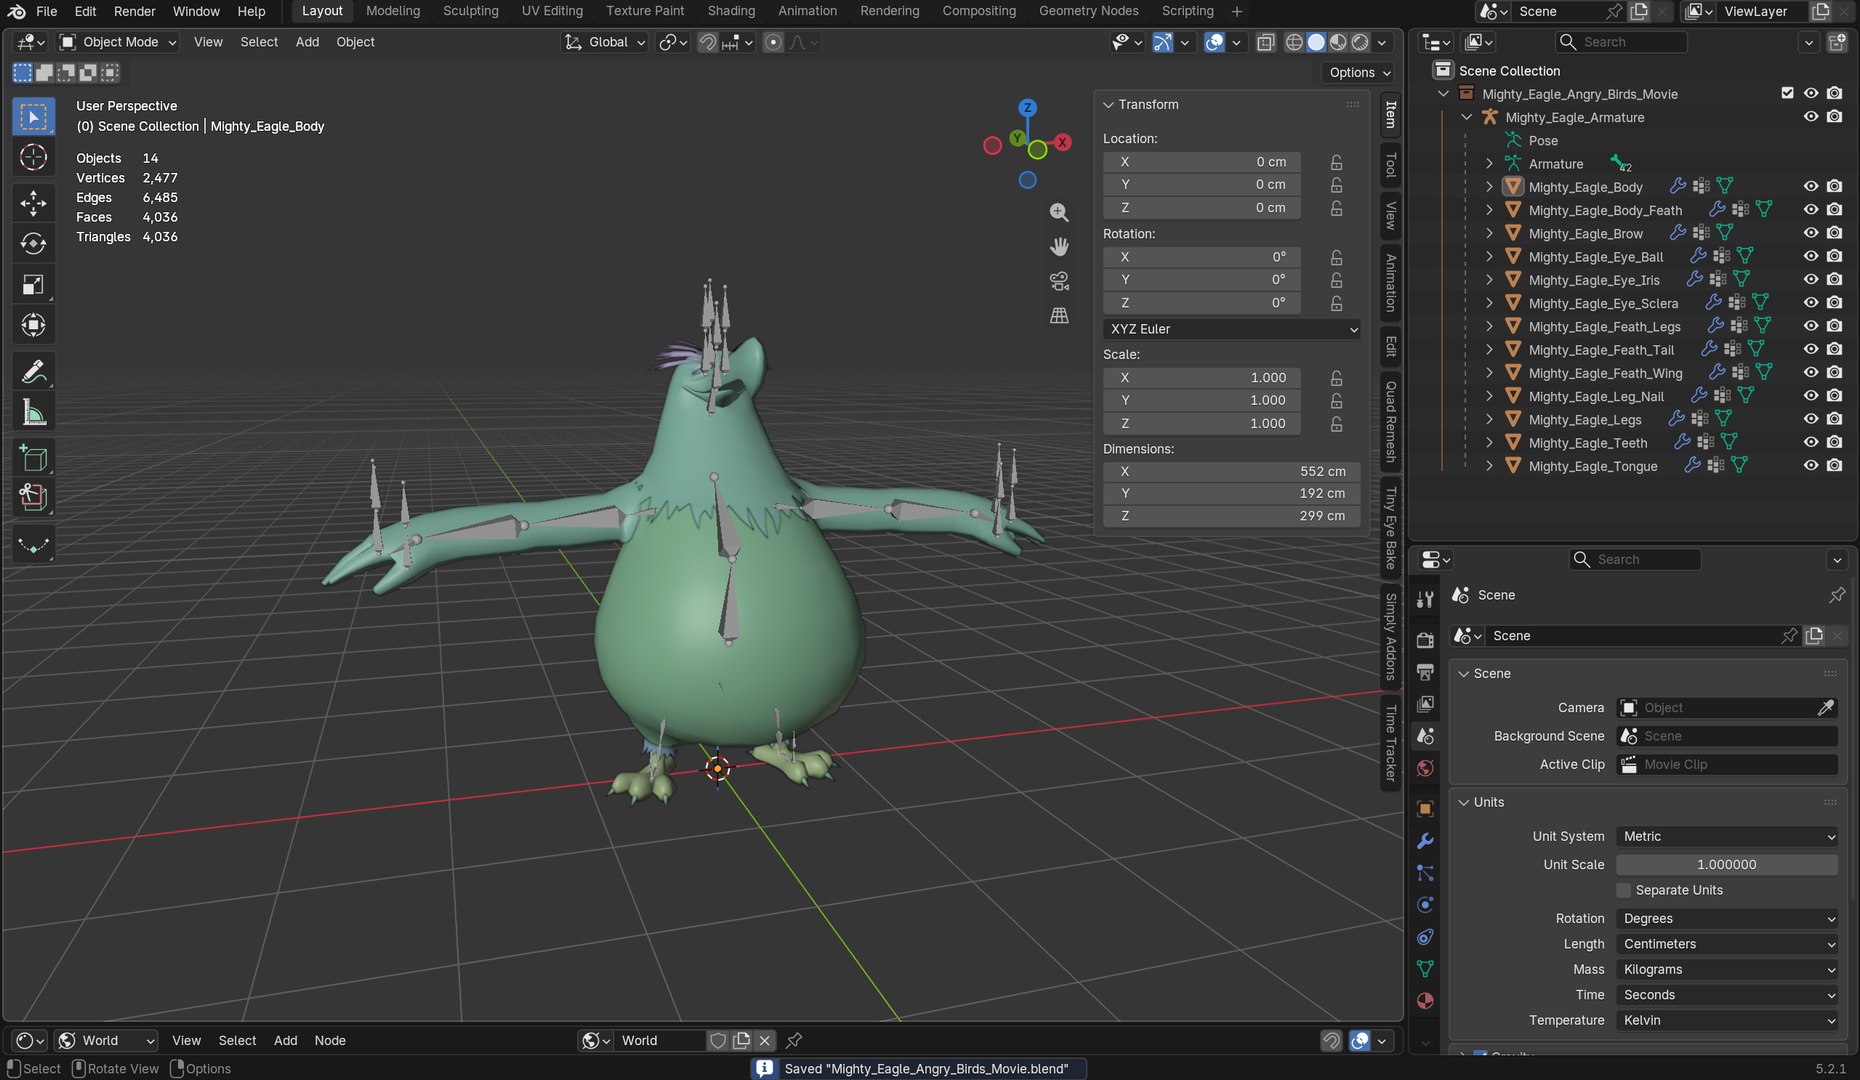Lock Scale Z transform
Viewport: 1860px width, 1080px height.
tap(1336, 424)
